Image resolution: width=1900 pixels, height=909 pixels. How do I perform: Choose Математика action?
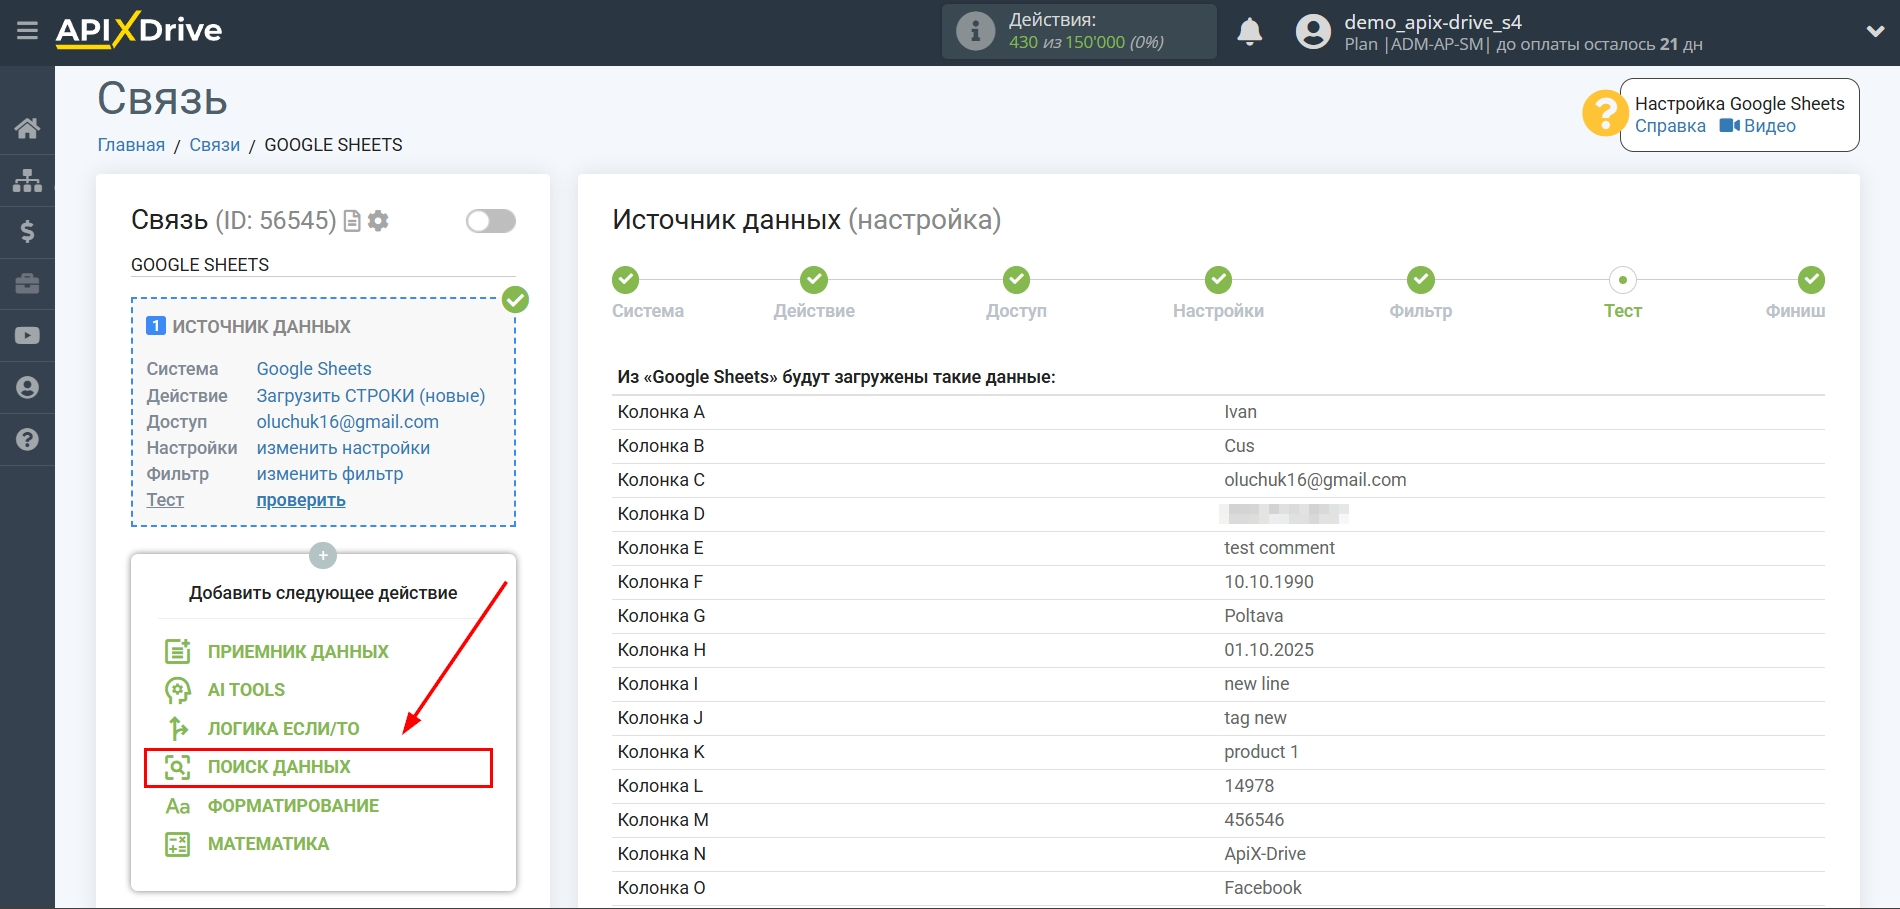click(x=266, y=844)
